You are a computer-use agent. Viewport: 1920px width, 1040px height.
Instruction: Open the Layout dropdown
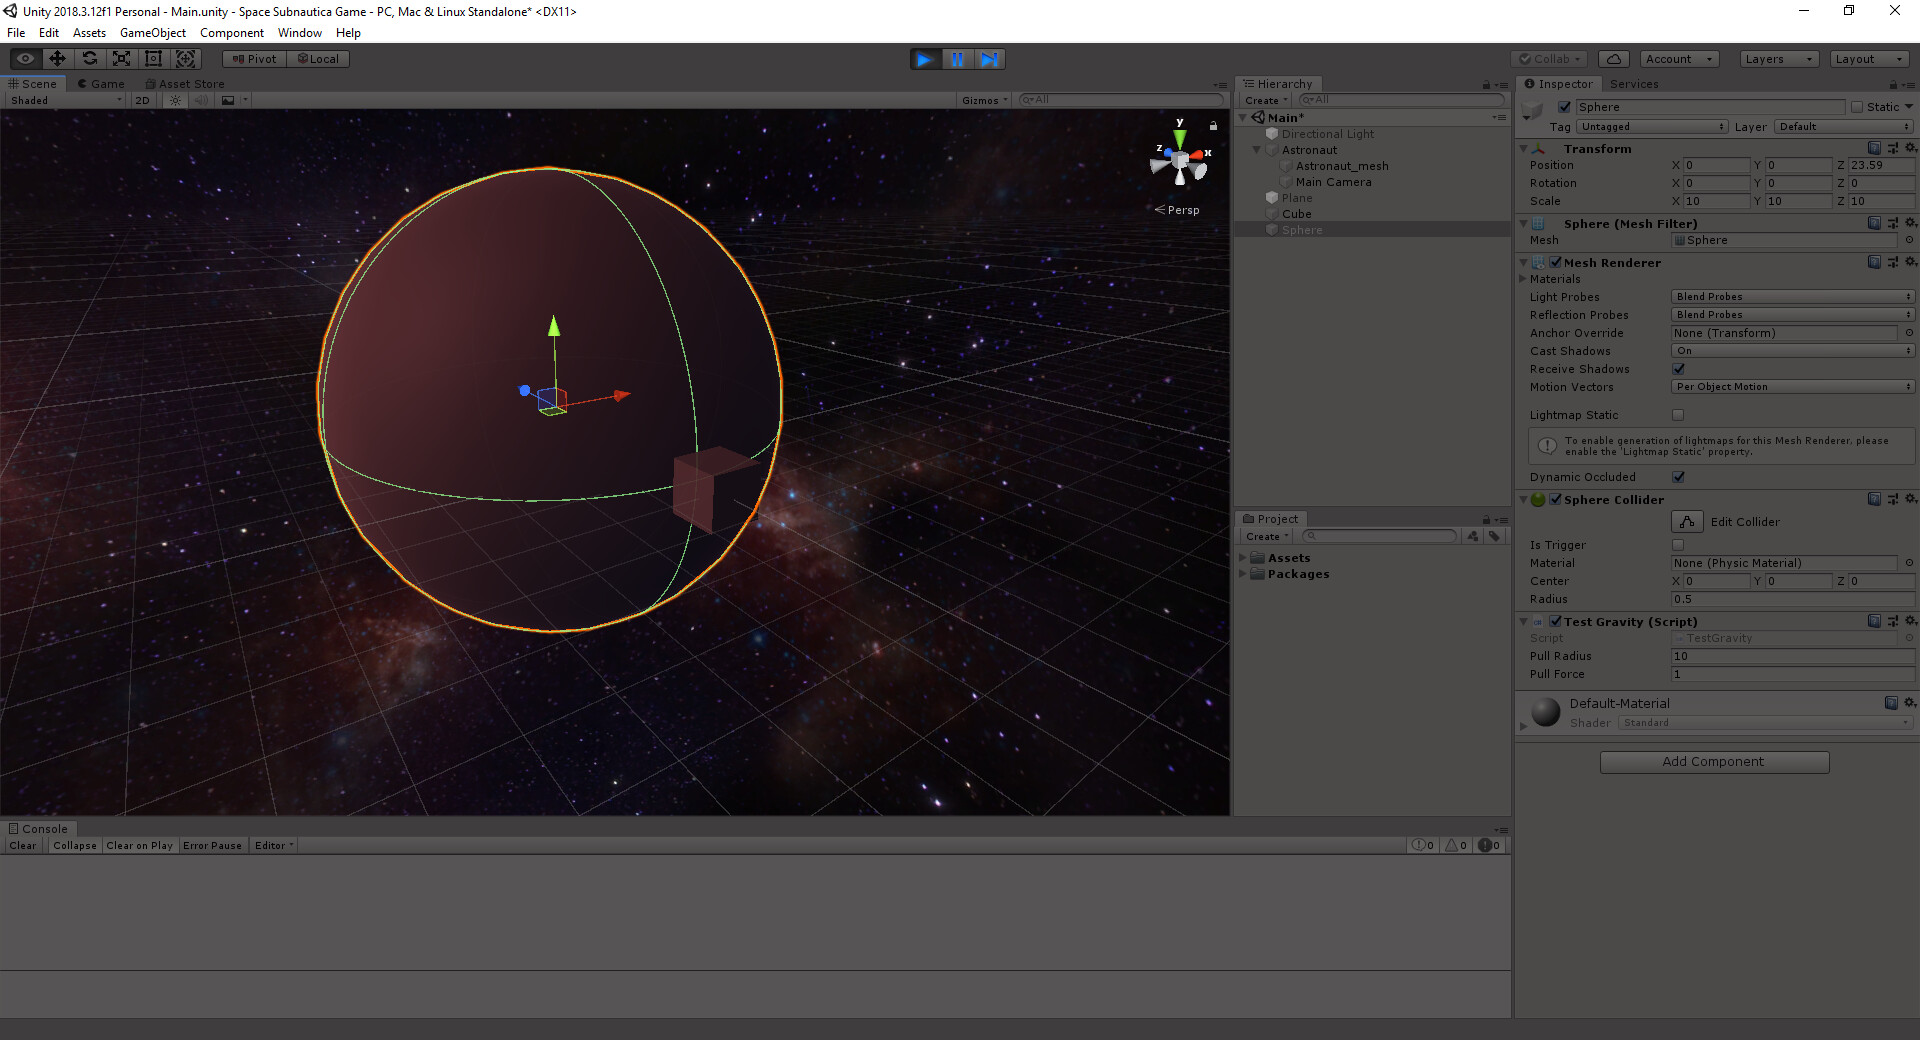[1869, 58]
